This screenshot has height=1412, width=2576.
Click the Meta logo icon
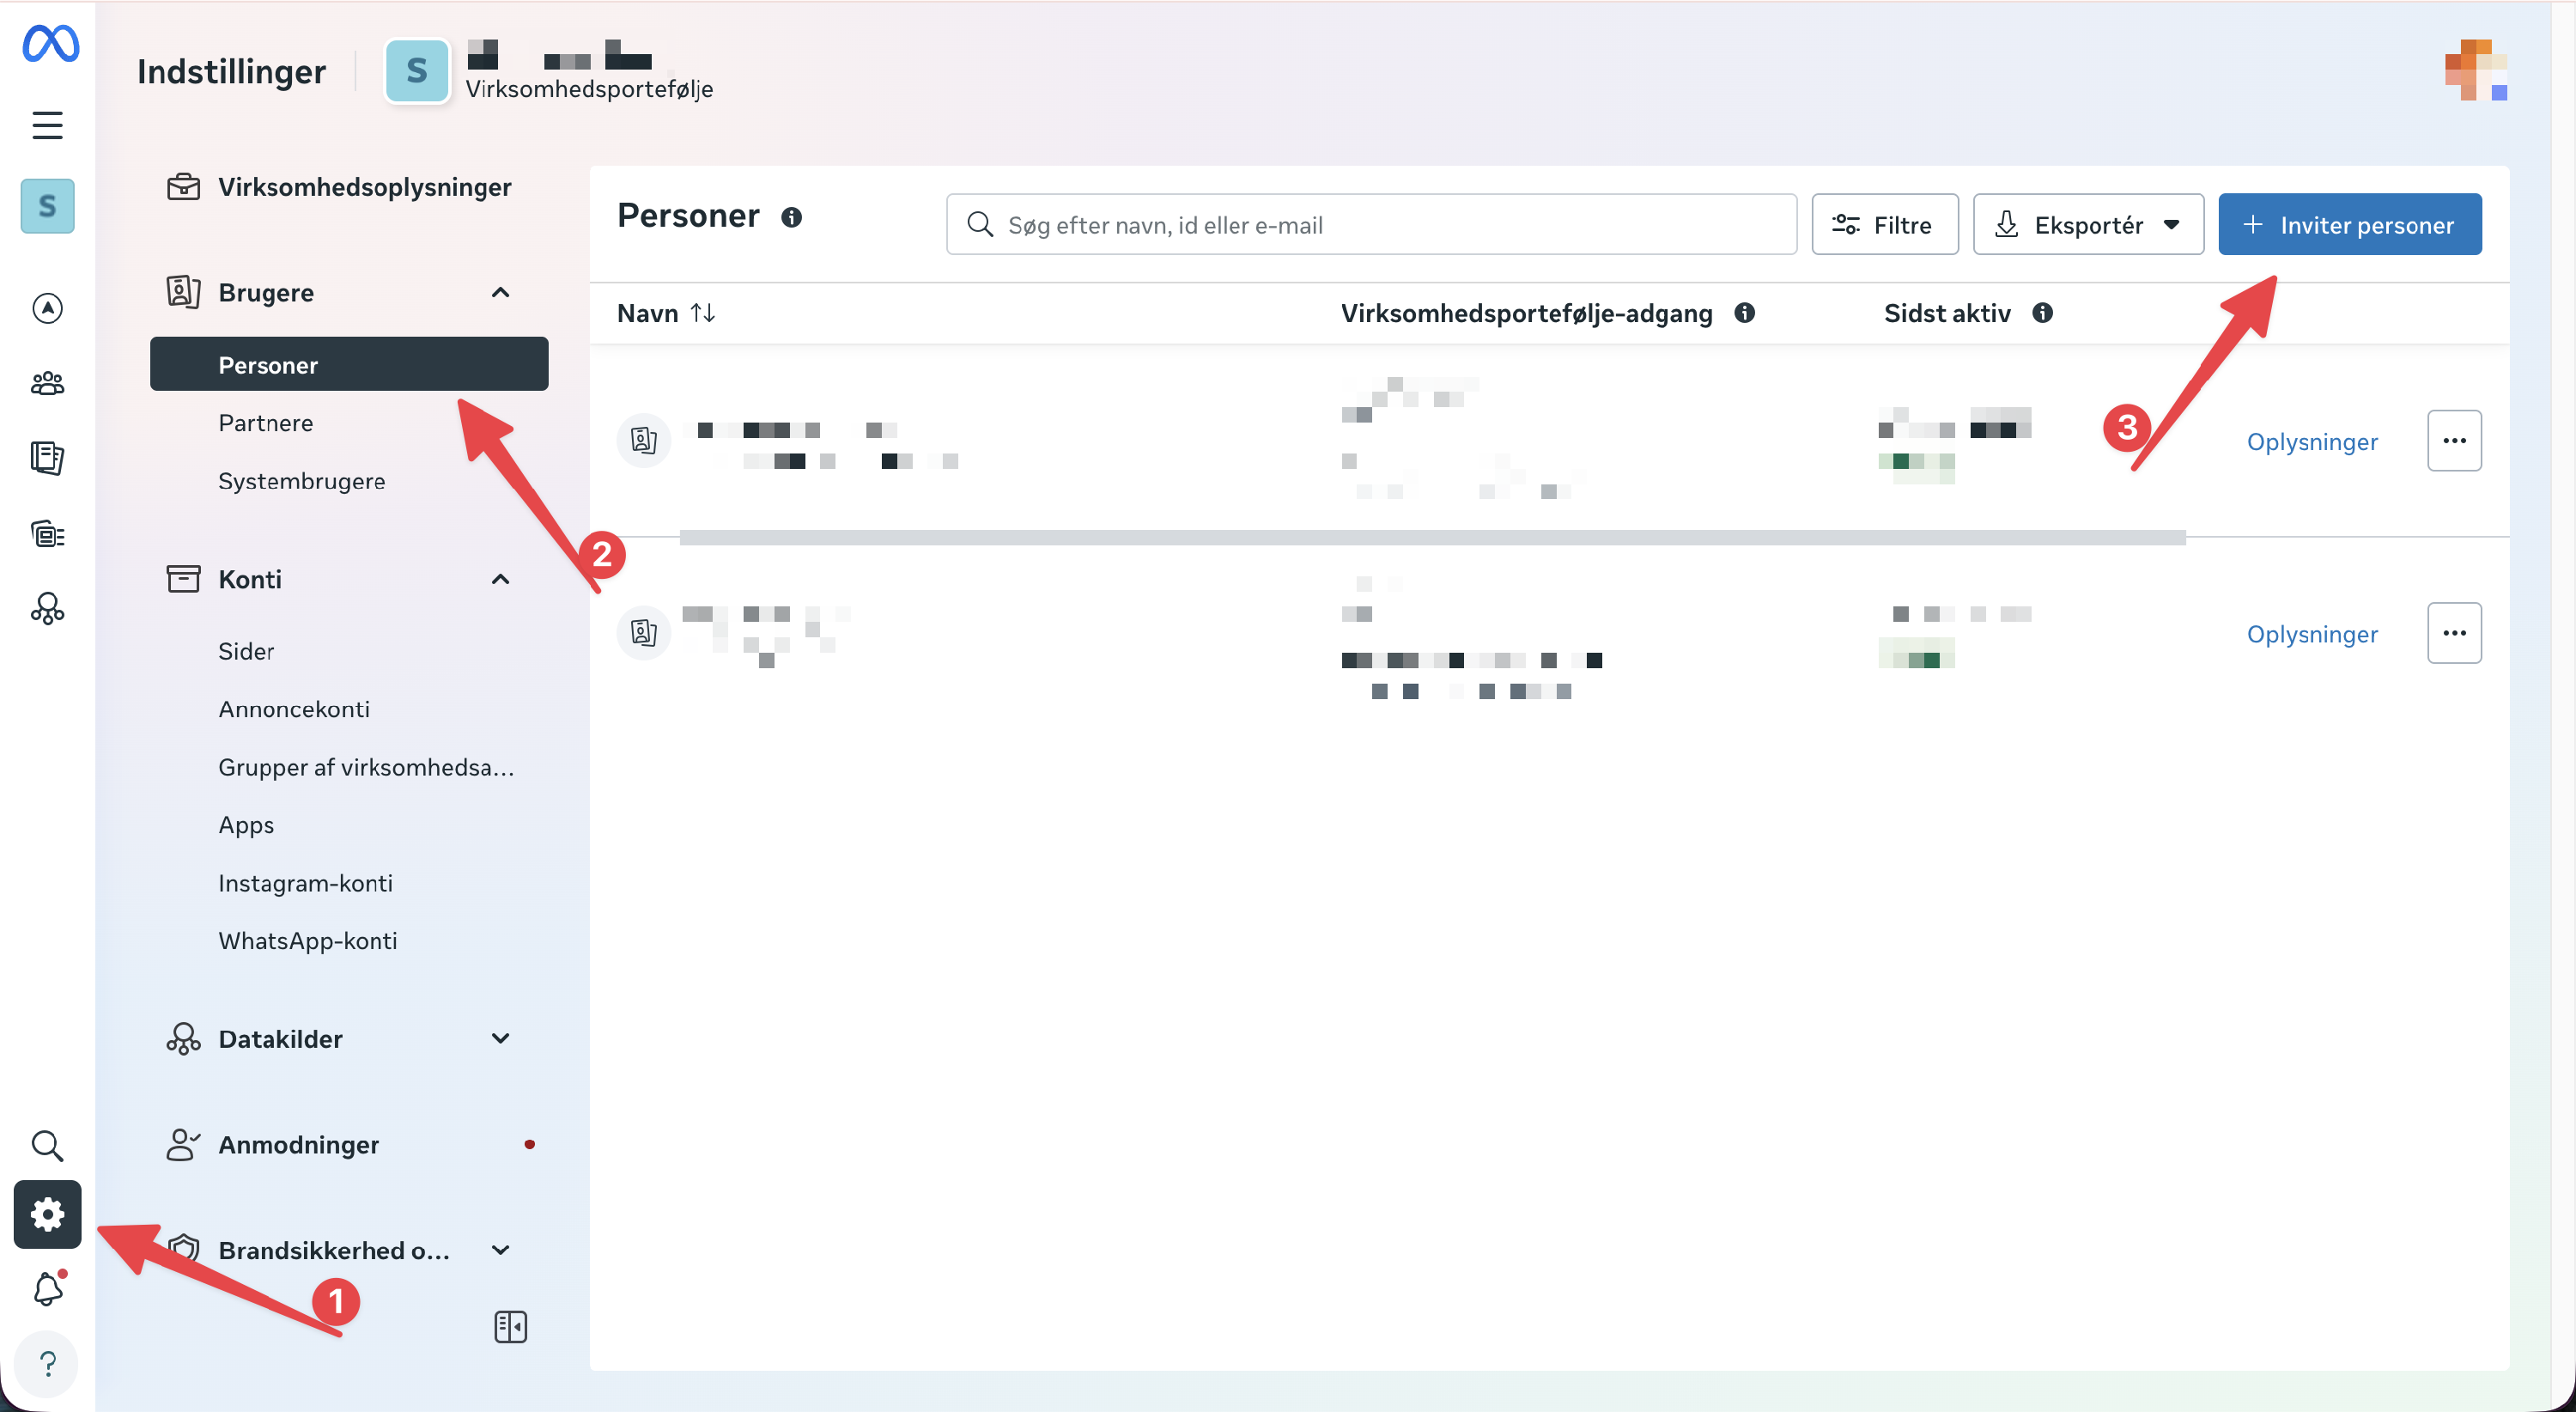coord(50,44)
